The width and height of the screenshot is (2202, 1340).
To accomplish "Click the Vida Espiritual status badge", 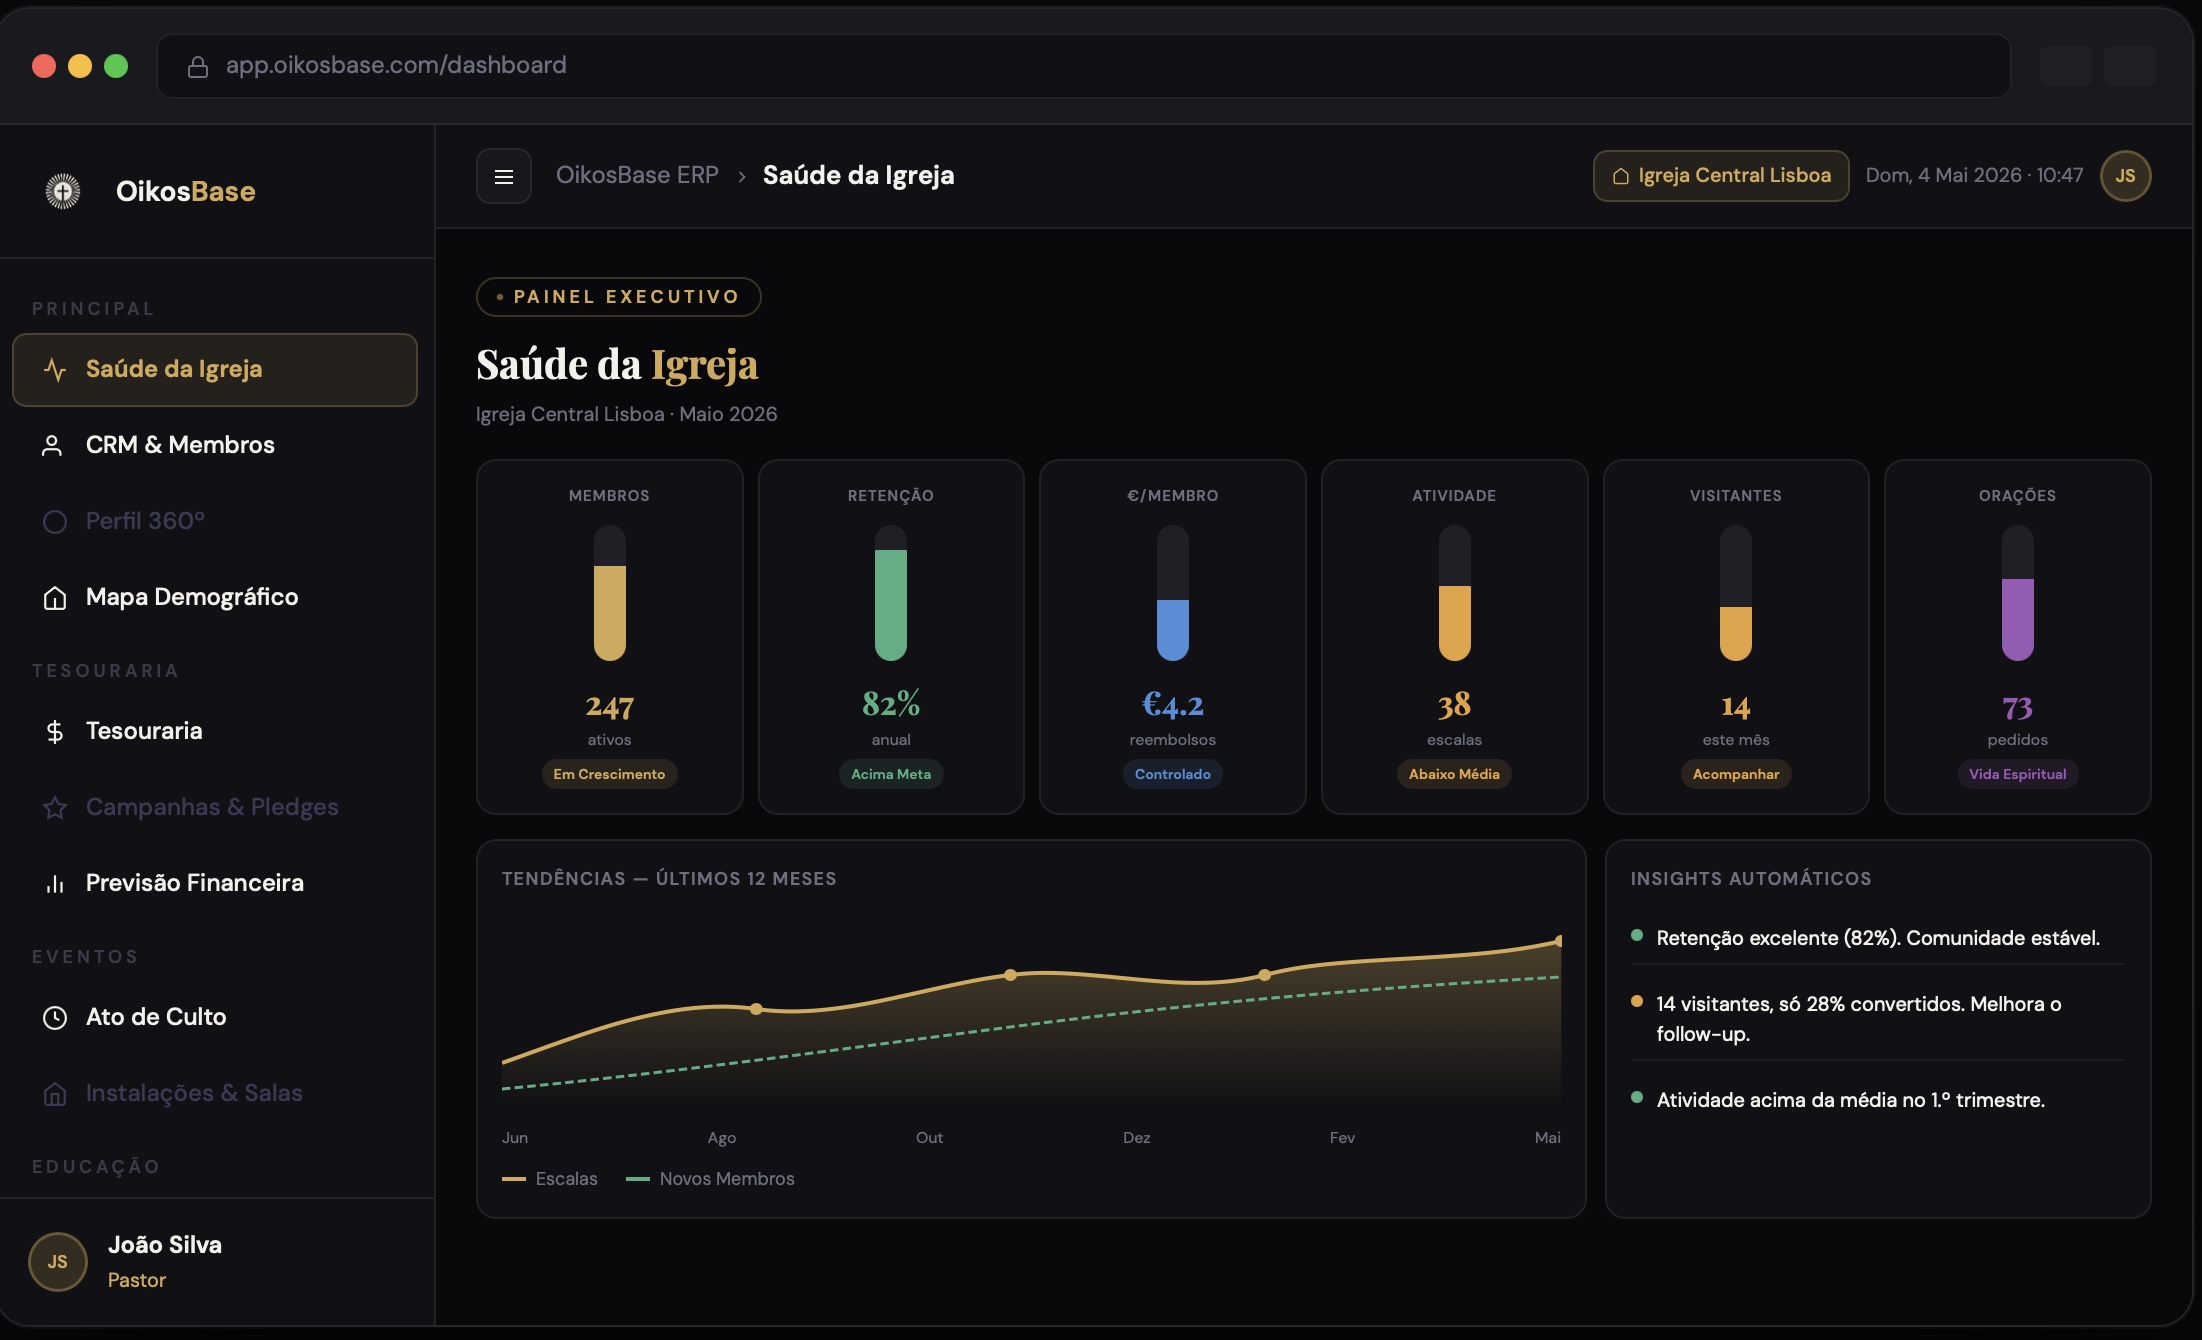I will click(x=2017, y=774).
